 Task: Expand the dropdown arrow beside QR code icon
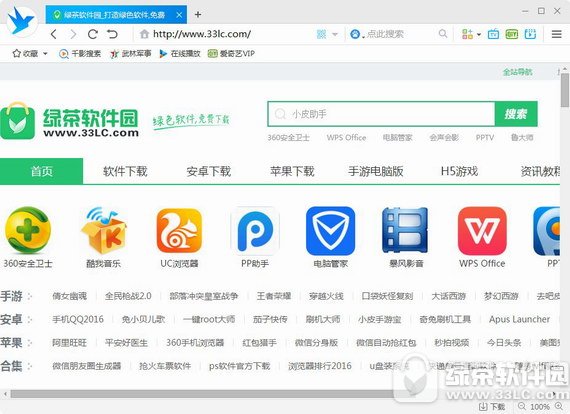click(335, 35)
